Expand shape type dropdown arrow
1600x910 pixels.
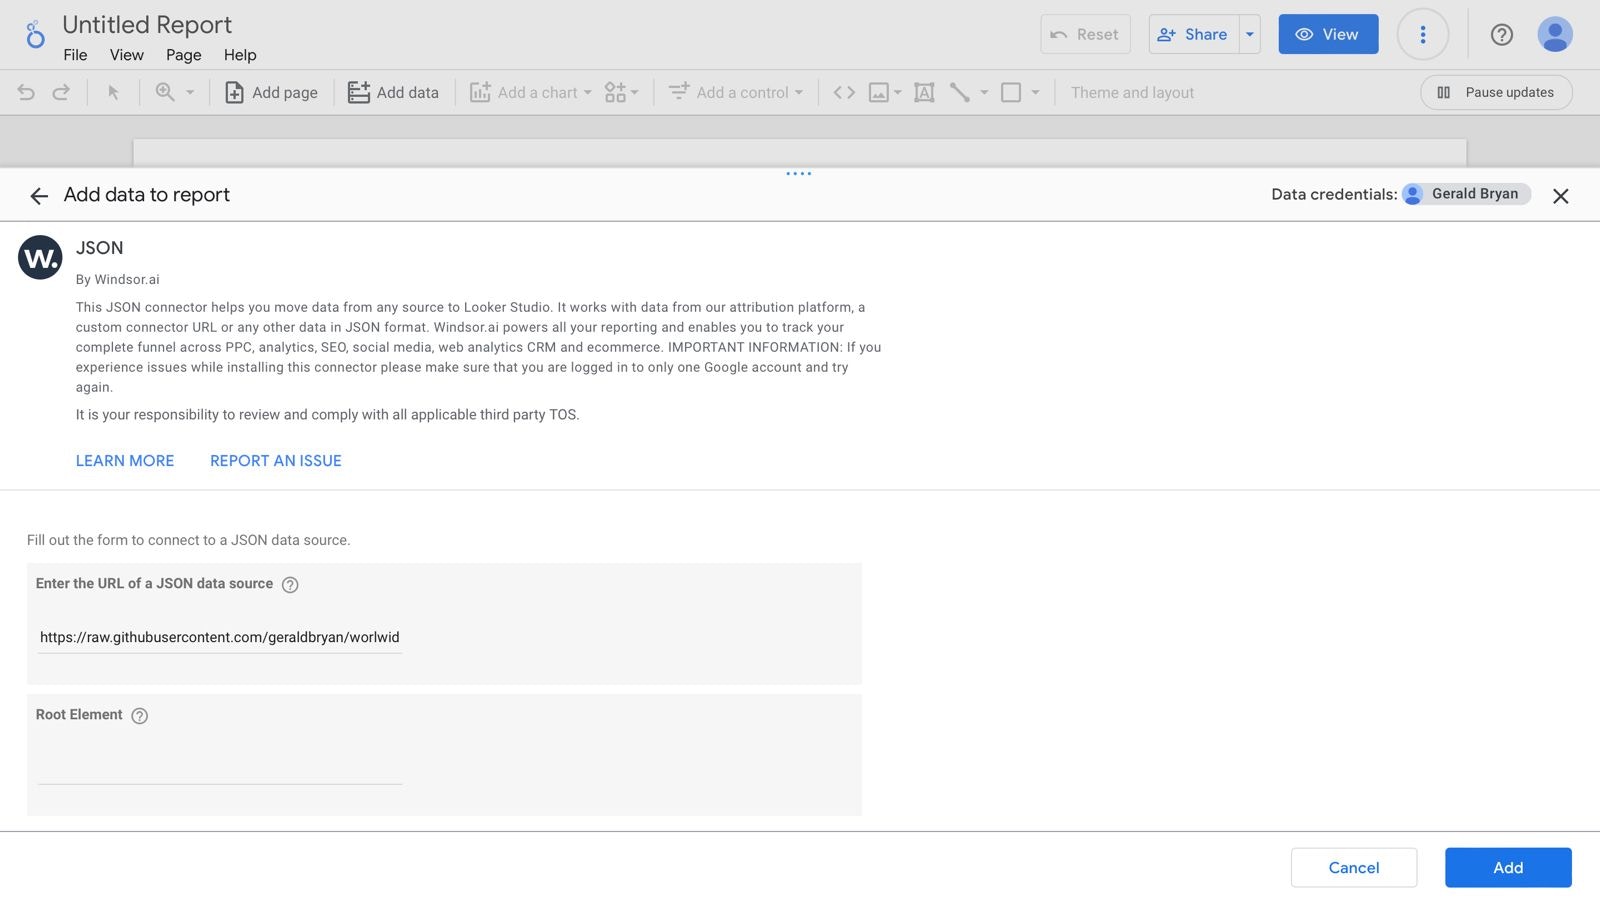pyautogui.click(x=1035, y=92)
